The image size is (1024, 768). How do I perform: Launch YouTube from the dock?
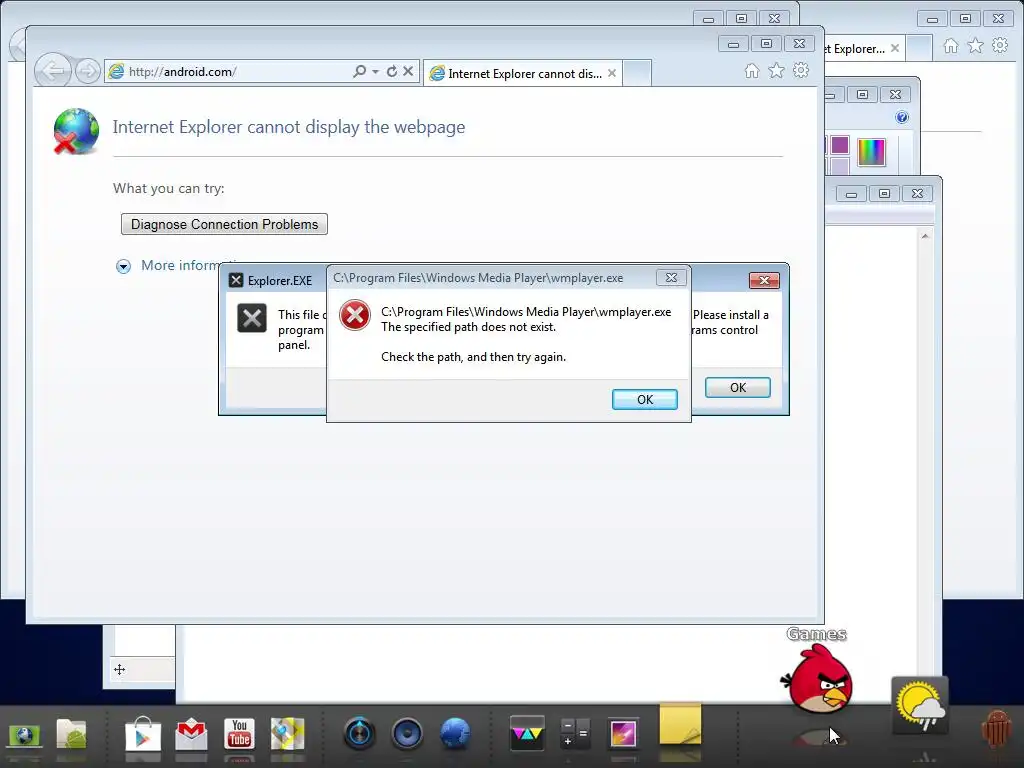[240, 734]
